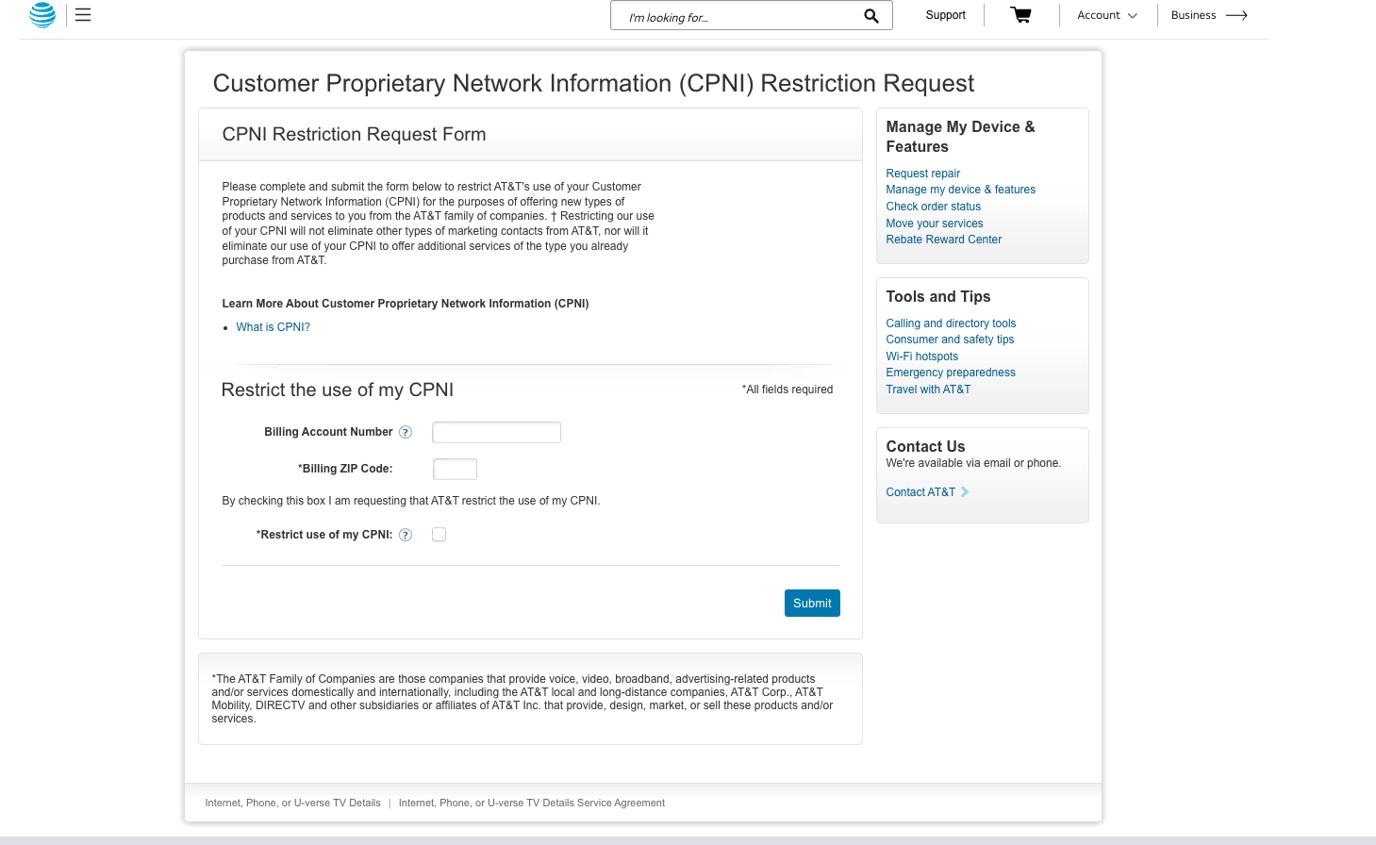Open the Request repair link

click(922, 173)
